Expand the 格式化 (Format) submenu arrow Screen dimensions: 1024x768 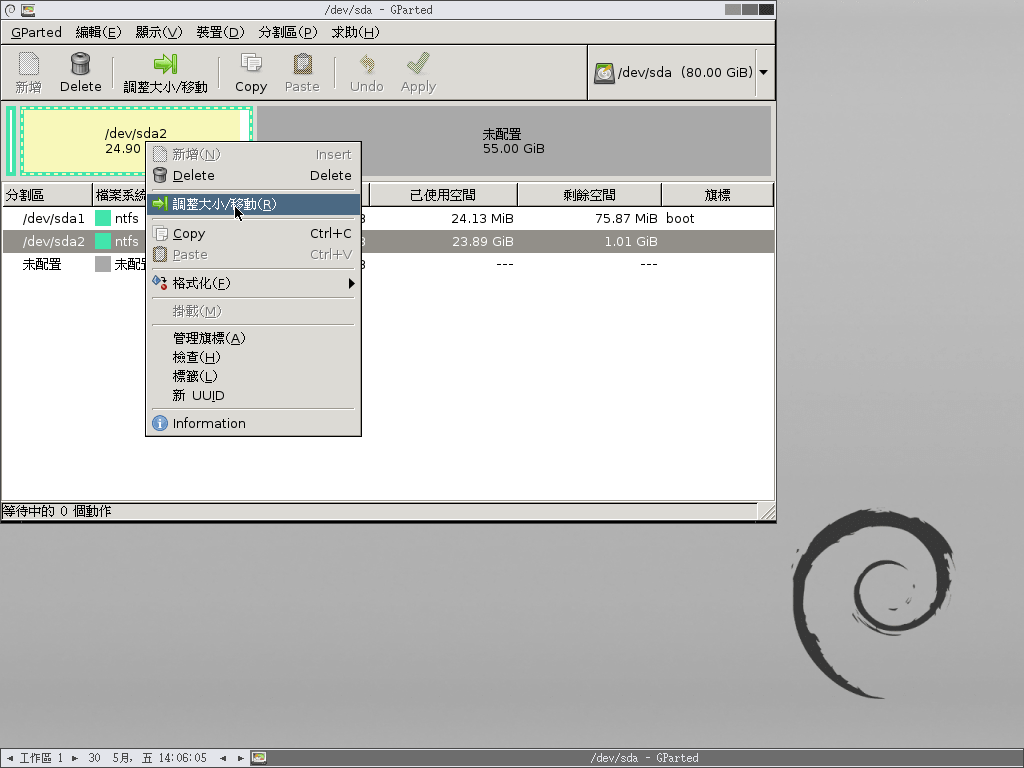[351, 283]
